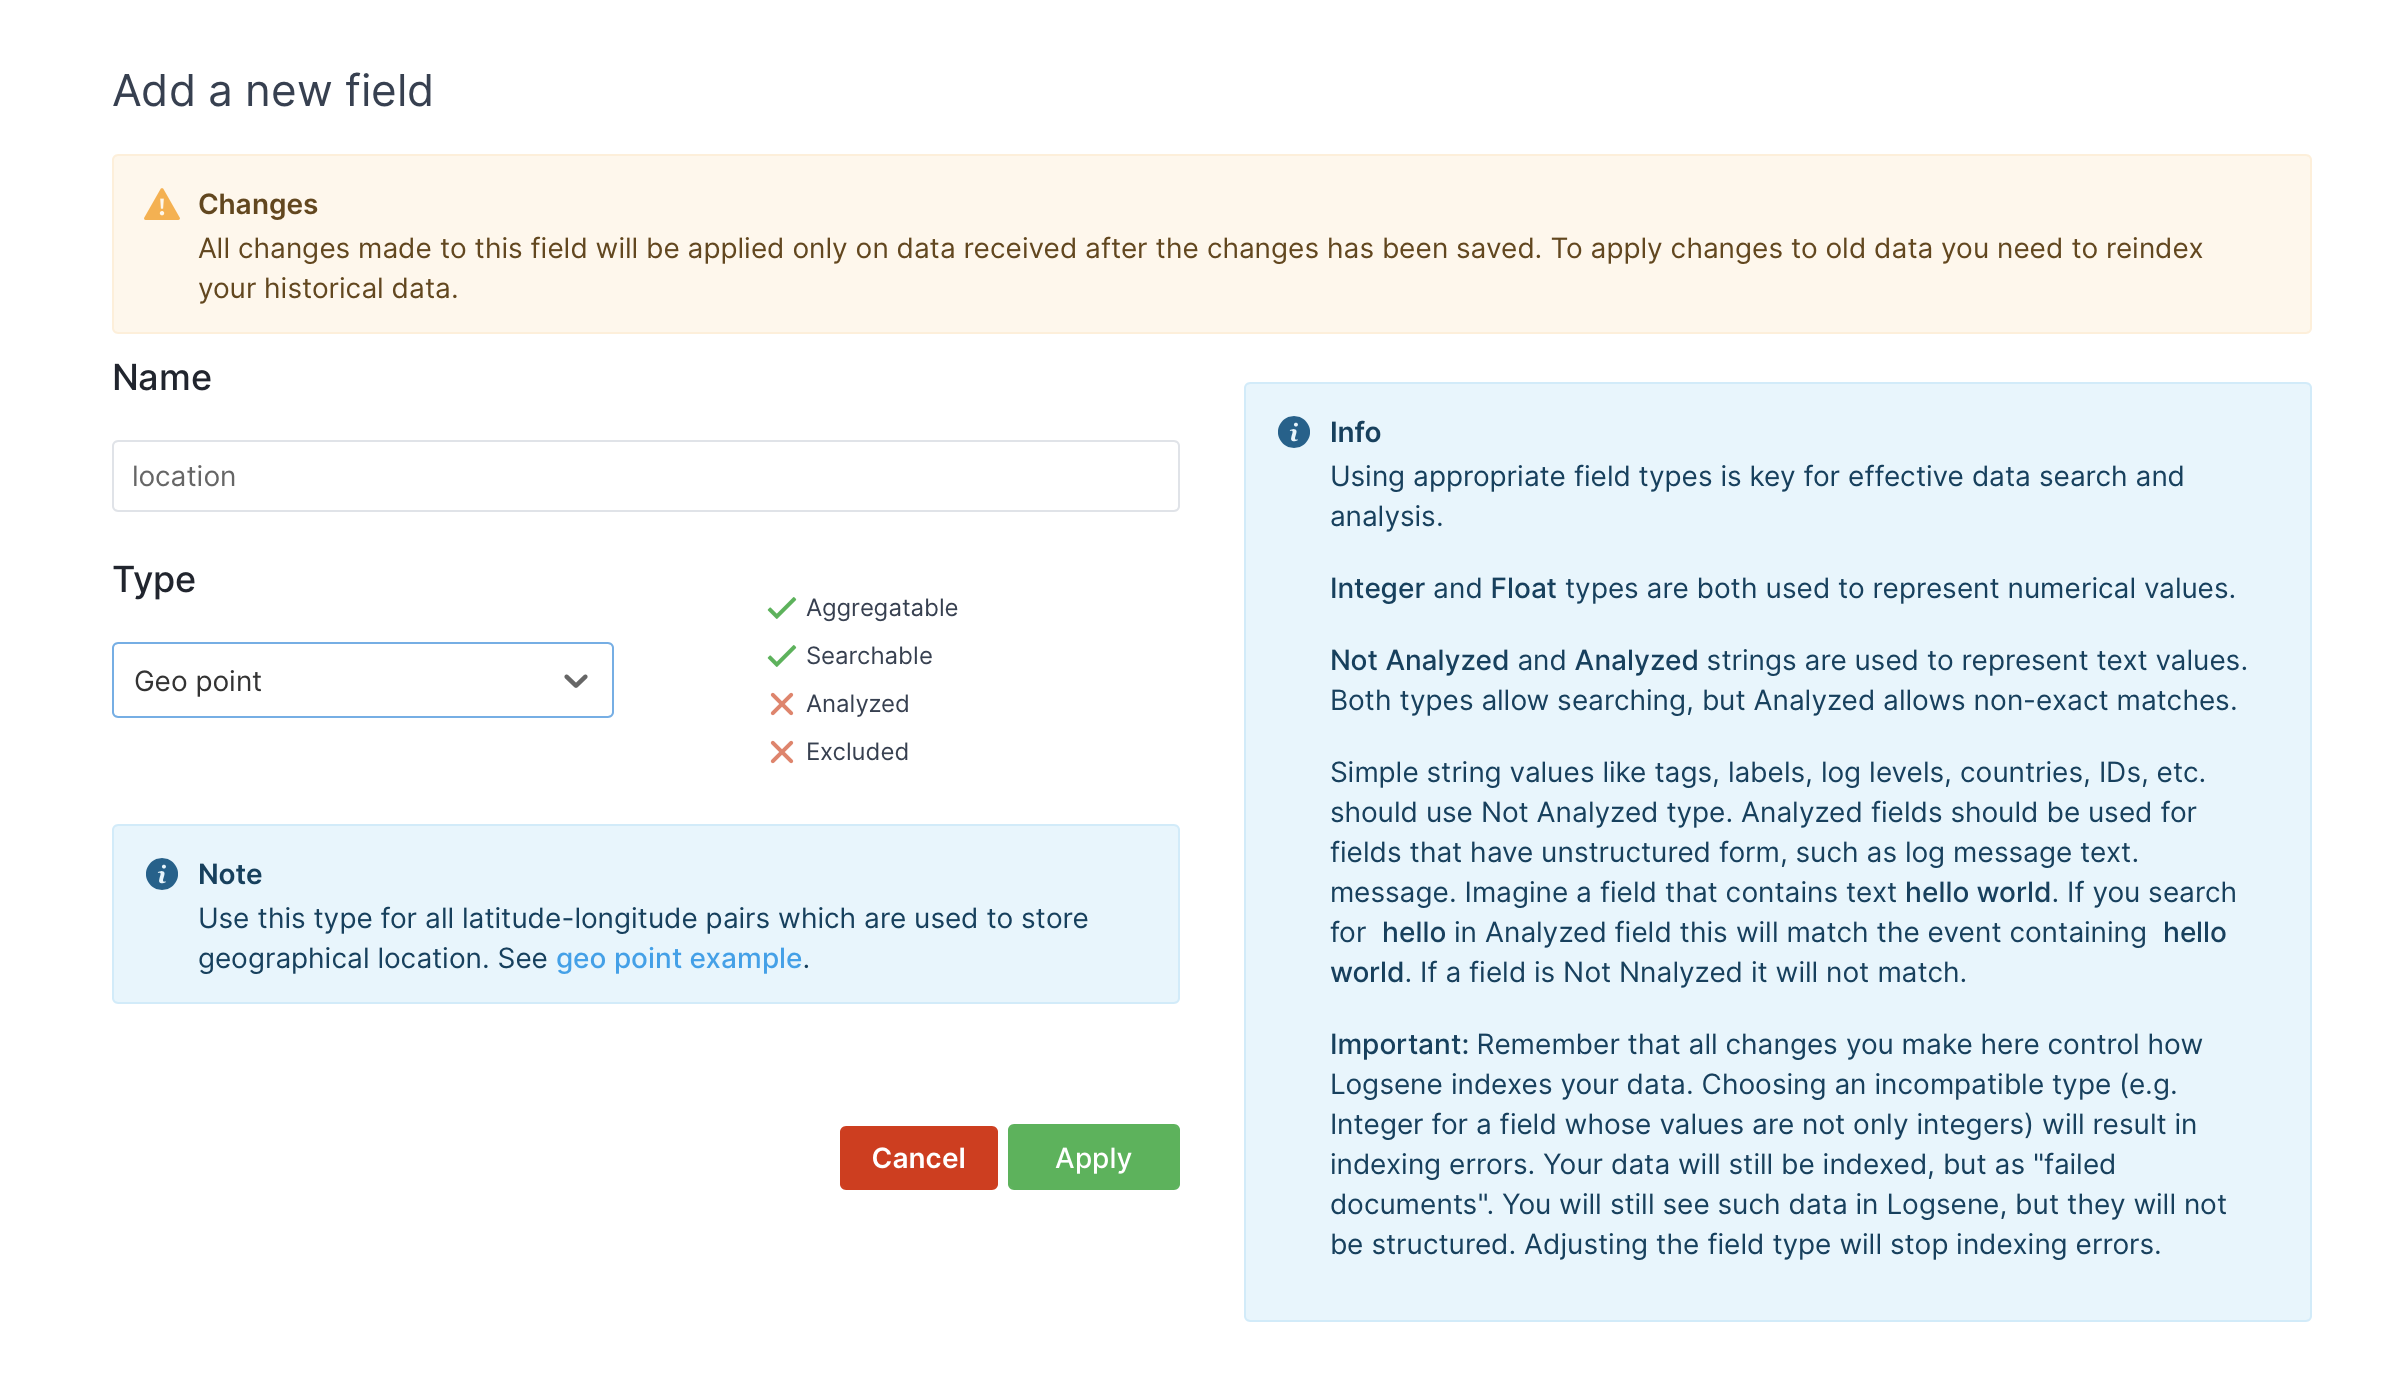Click the bold 'Not Analyzed' text in Info
Image resolution: width=2406 pixels, height=1390 pixels.
click(x=1419, y=660)
